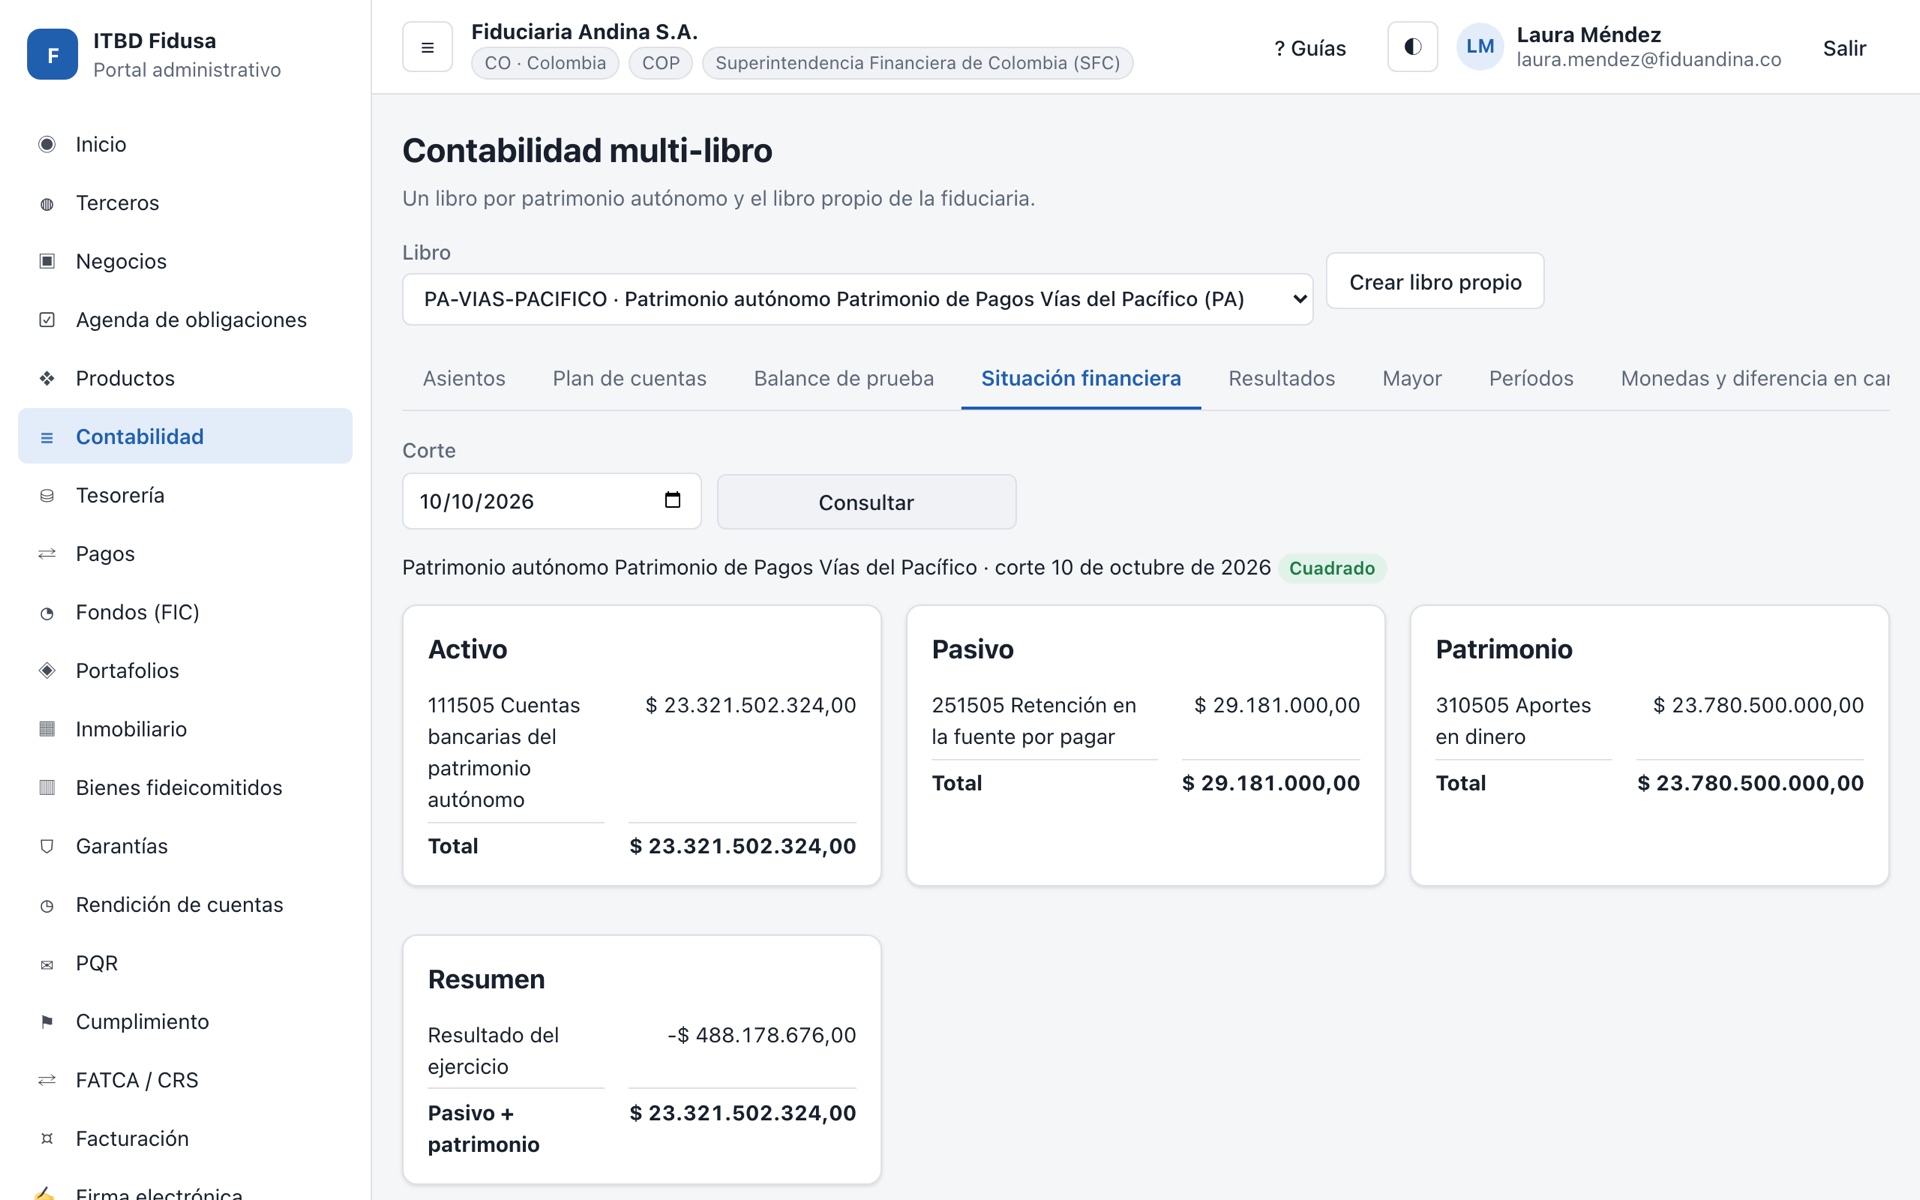Select Contabilidad in the sidebar
The height and width of the screenshot is (1200, 1920).
pos(185,436)
